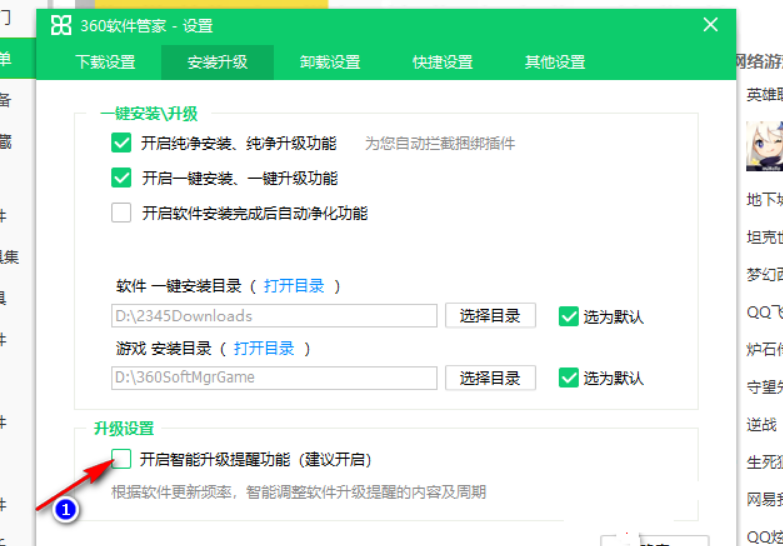
Task: Select 逆战 in background game list
Action: [x=762, y=425]
